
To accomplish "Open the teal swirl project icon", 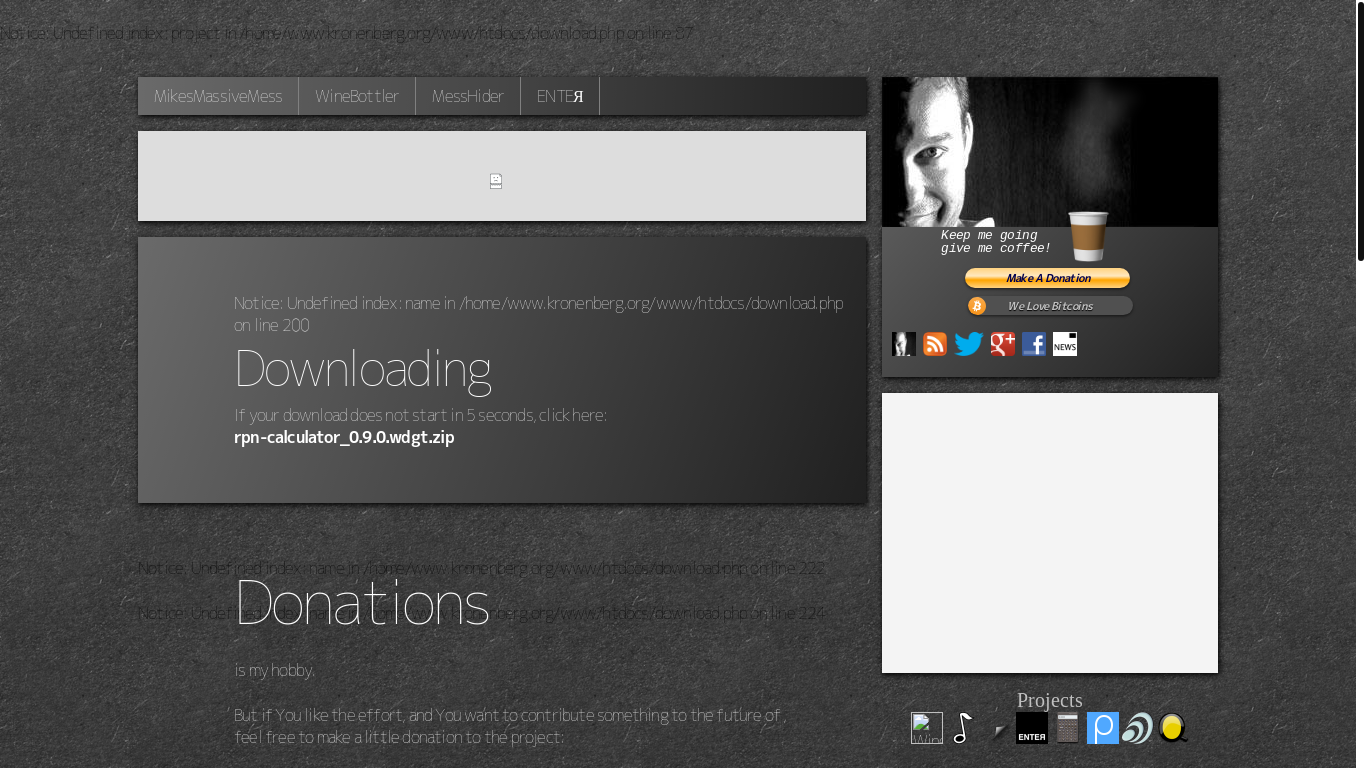I will point(1137,728).
